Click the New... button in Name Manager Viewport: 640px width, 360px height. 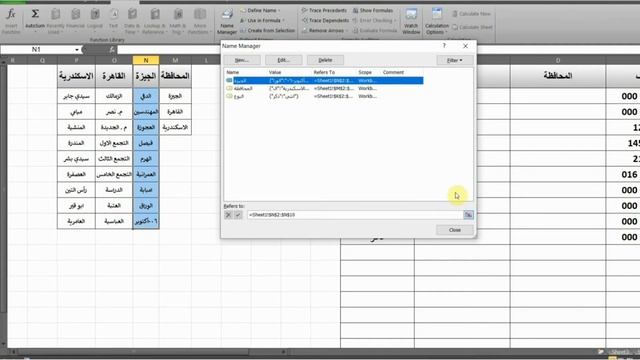[x=242, y=60]
